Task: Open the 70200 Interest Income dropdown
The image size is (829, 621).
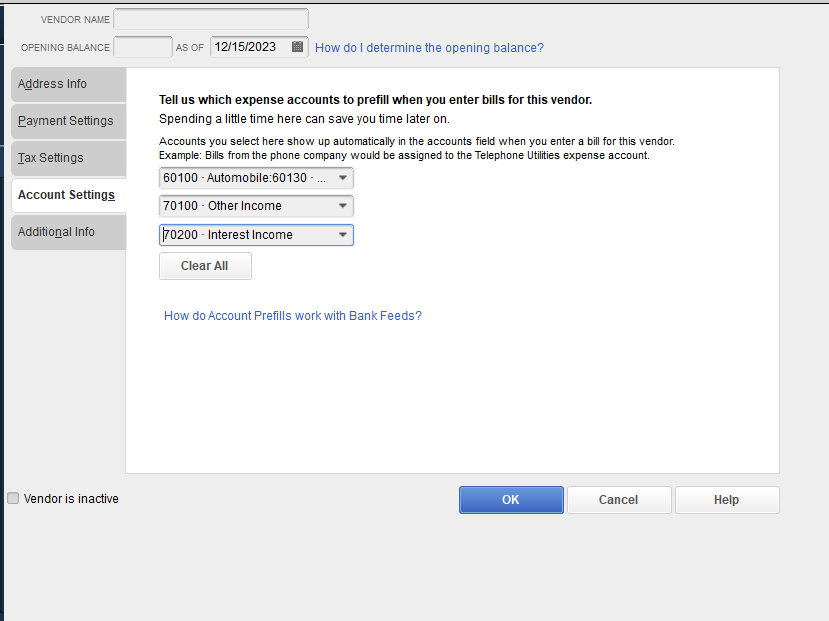Action: (343, 235)
